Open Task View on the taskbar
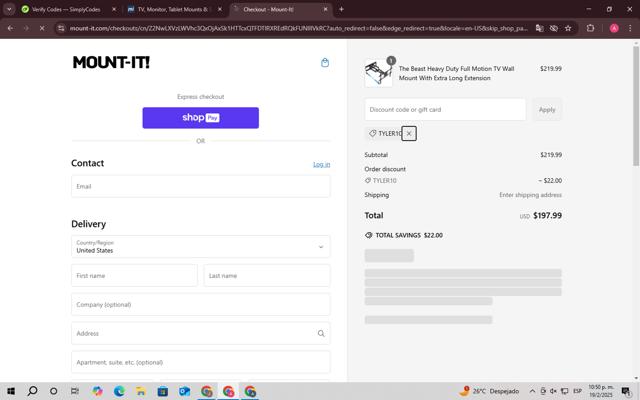The image size is (640, 400). coord(75,391)
